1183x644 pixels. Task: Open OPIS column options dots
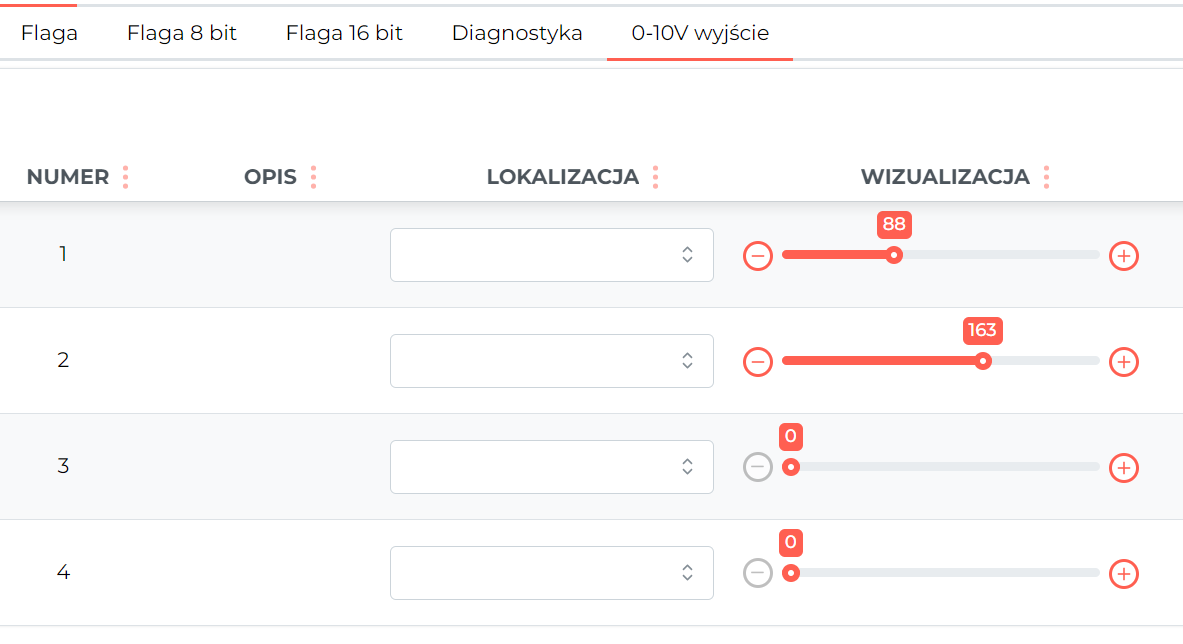pos(313,177)
